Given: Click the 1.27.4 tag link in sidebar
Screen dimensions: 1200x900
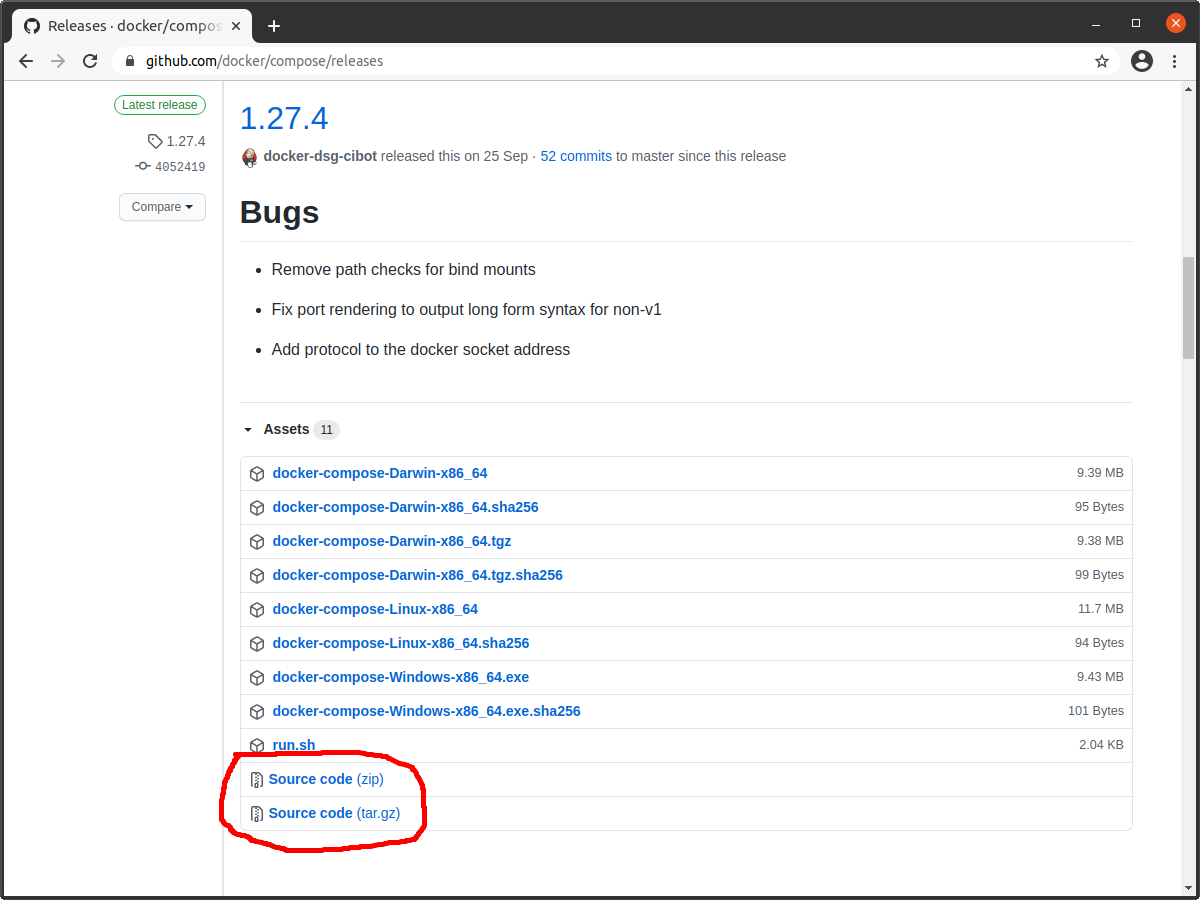Looking at the screenshot, I should [x=186, y=141].
